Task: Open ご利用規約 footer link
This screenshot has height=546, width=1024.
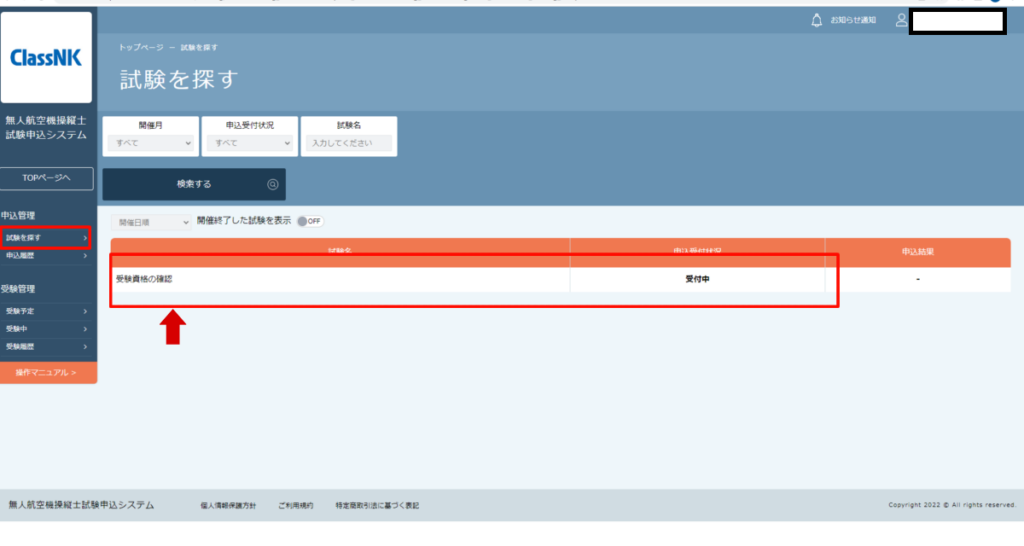Action: pos(295,506)
